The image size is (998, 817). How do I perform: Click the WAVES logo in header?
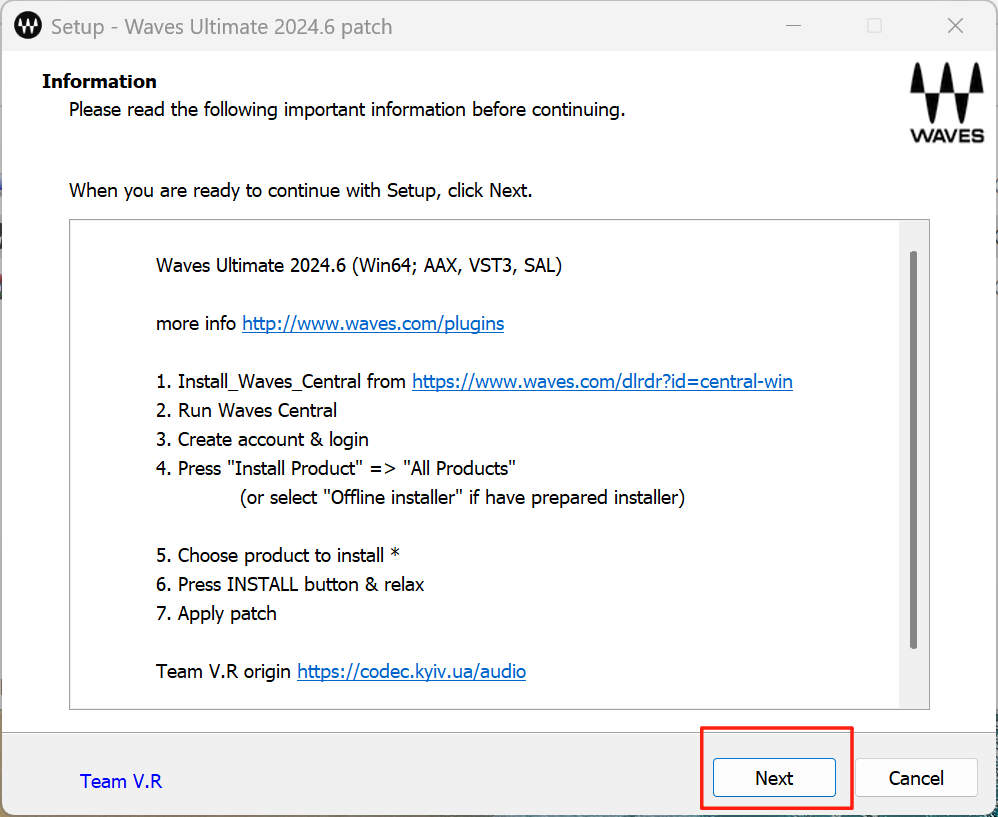[946, 102]
